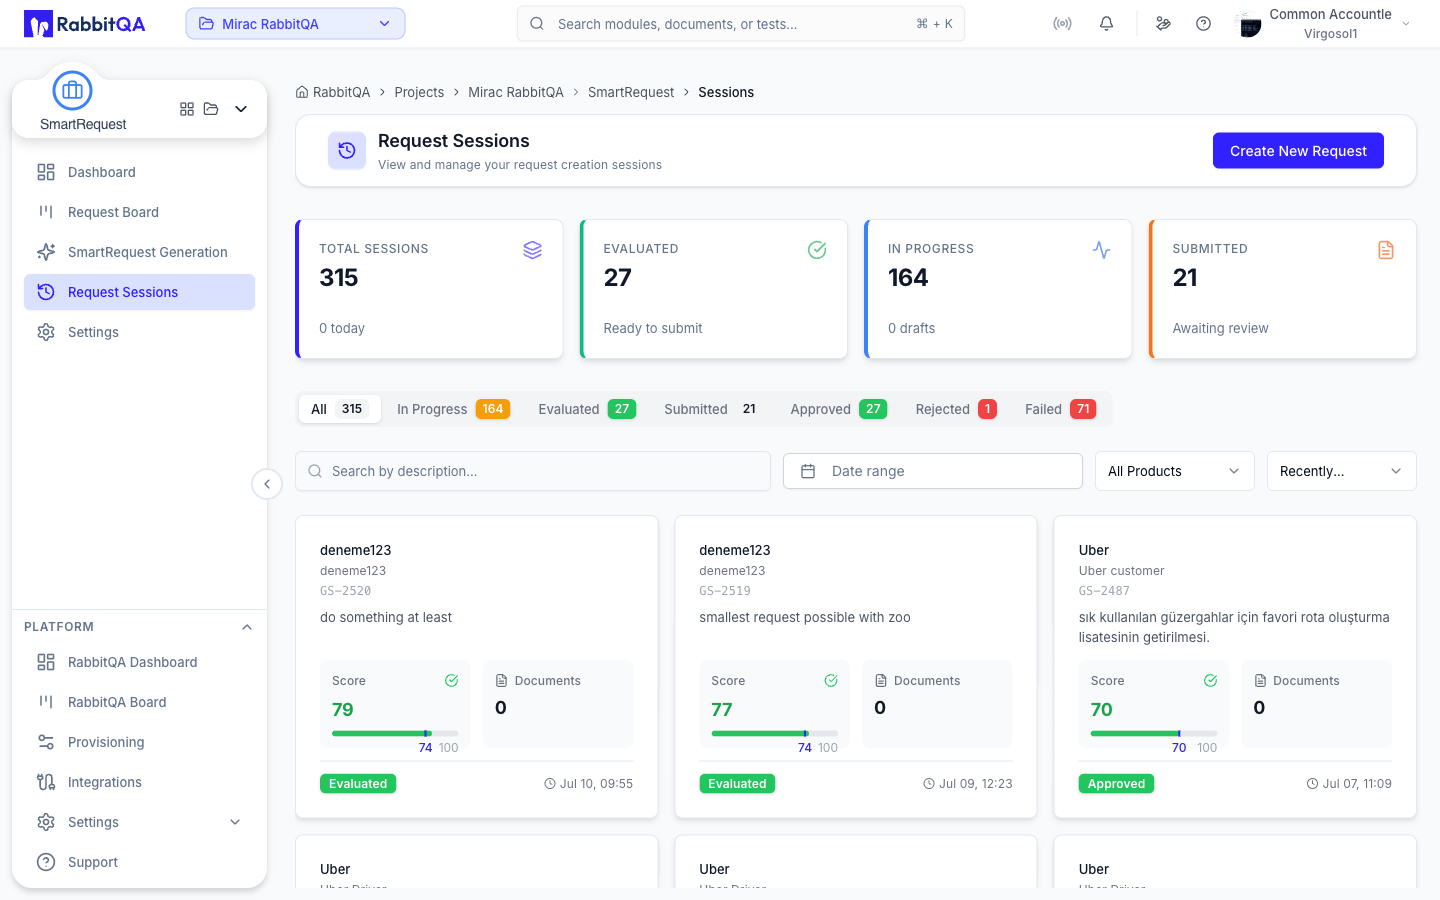Click the Approved badge on Uber GS-2487 card
The height and width of the screenshot is (900, 1440).
tap(1116, 784)
